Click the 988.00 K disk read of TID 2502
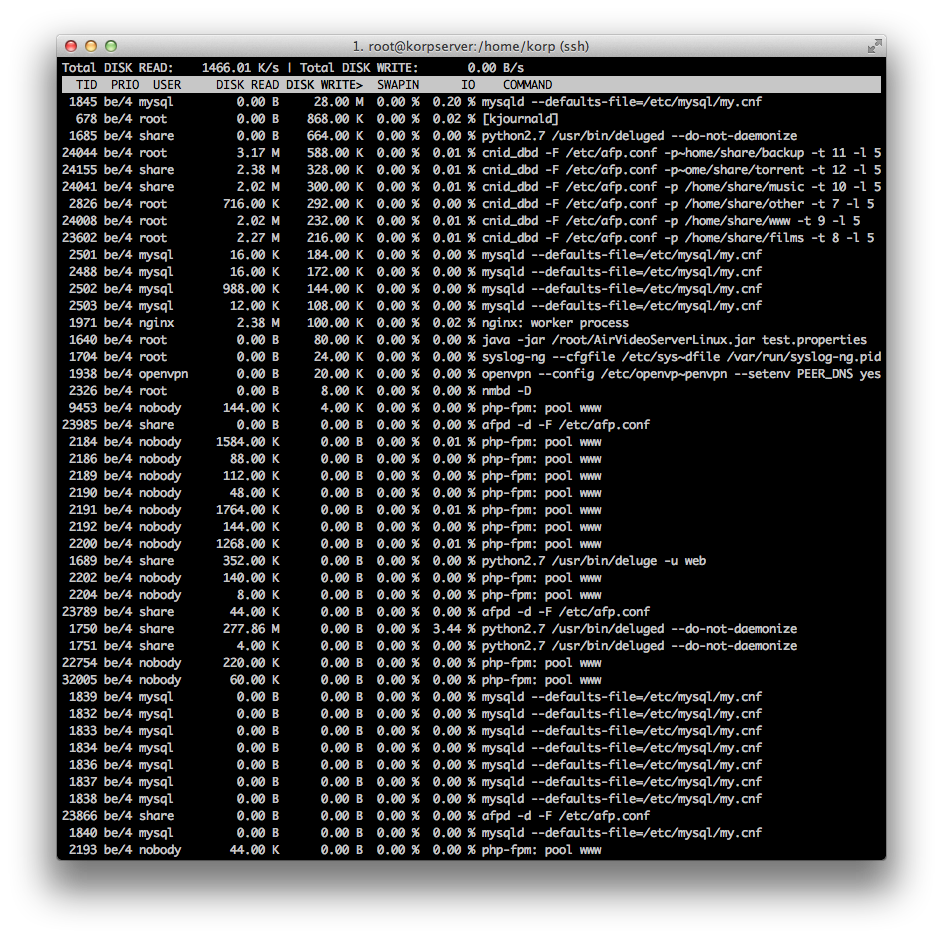 point(251,289)
